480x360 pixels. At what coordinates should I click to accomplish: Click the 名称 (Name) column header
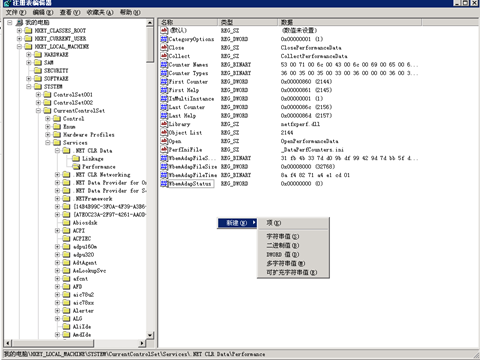pos(188,22)
